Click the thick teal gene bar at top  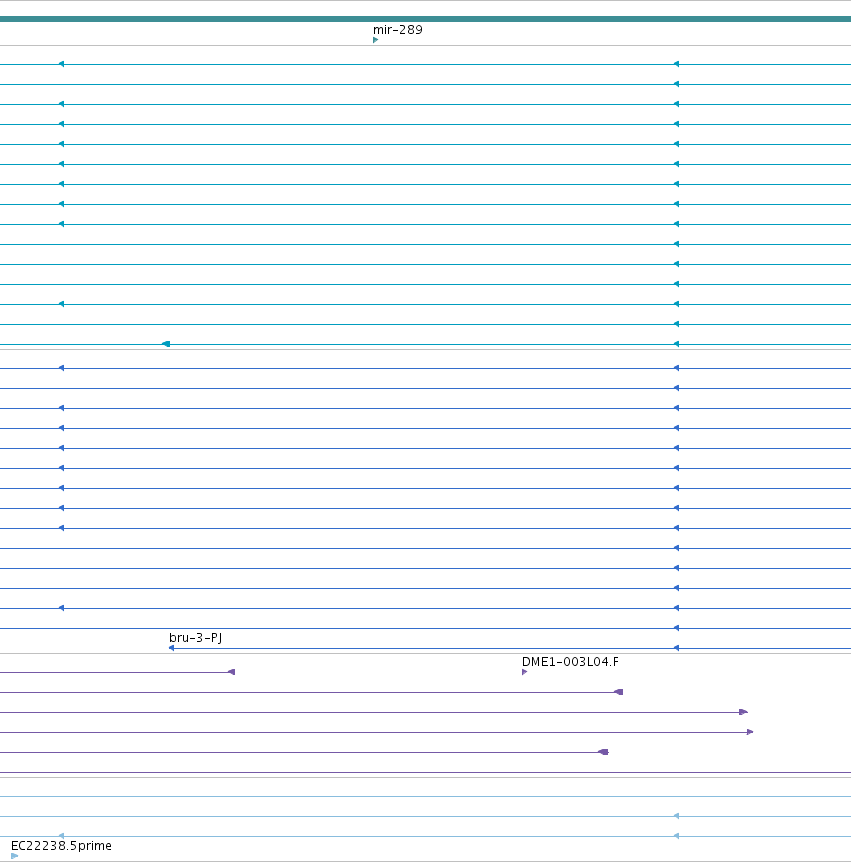[426, 19]
